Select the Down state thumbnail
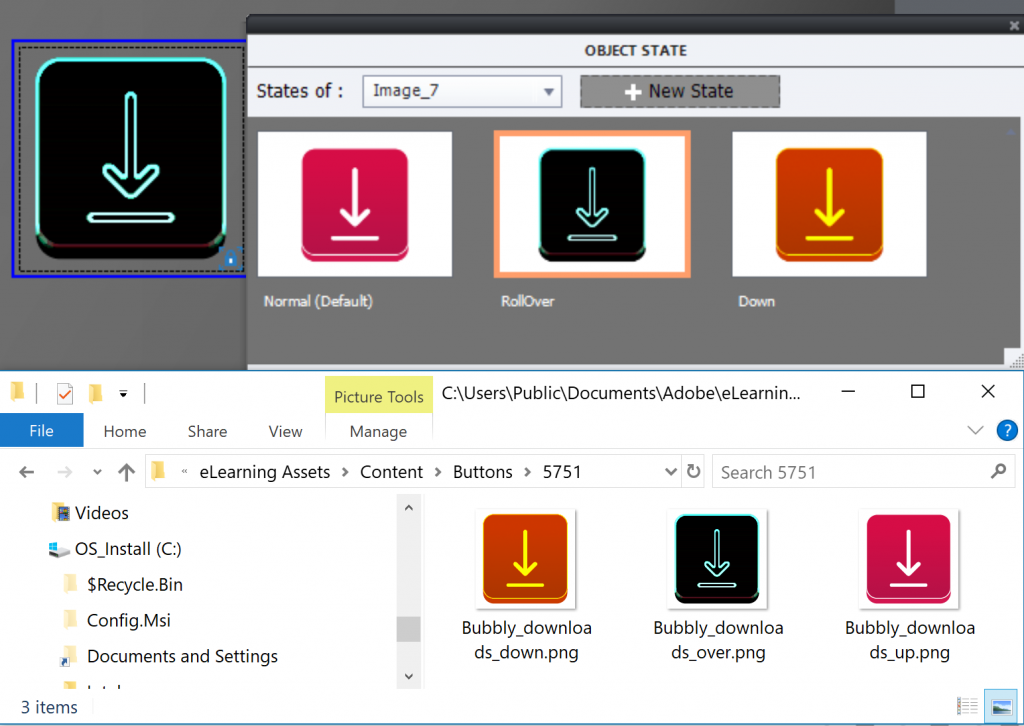This screenshot has width=1024, height=726. [829, 204]
